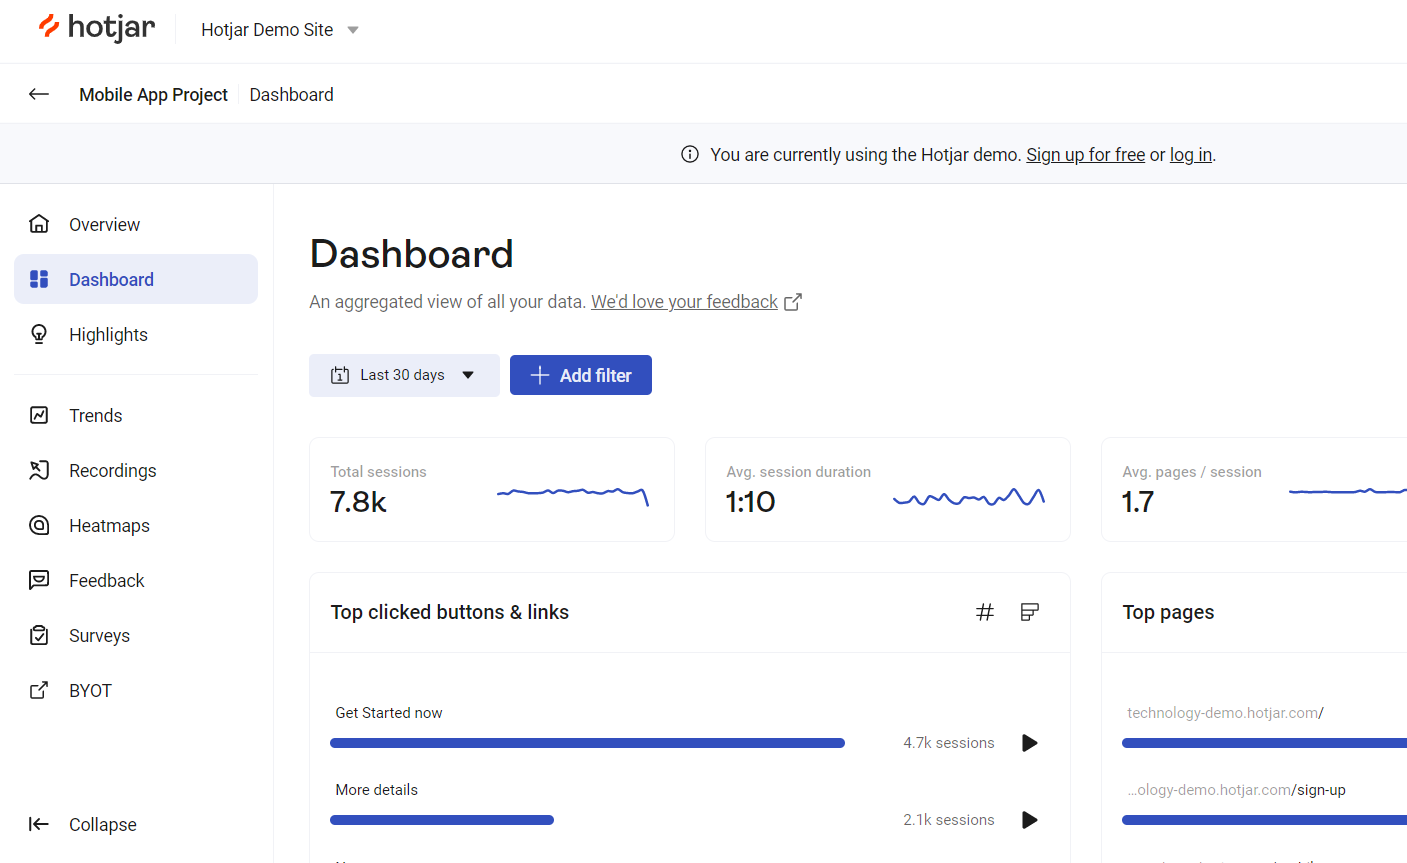Play recordings for Get Started now
The width and height of the screenshot is (1407, 863).
[x=1030, y=743]
